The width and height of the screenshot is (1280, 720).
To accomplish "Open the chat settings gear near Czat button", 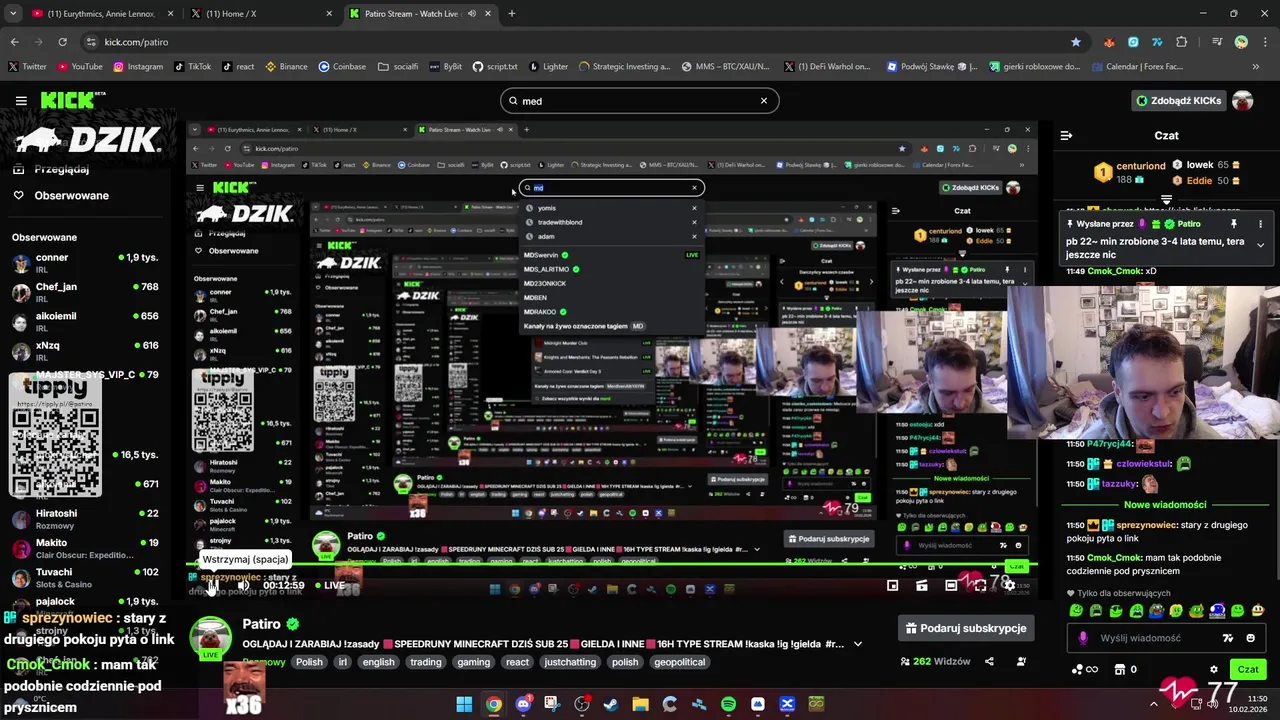I will 1214,670.
